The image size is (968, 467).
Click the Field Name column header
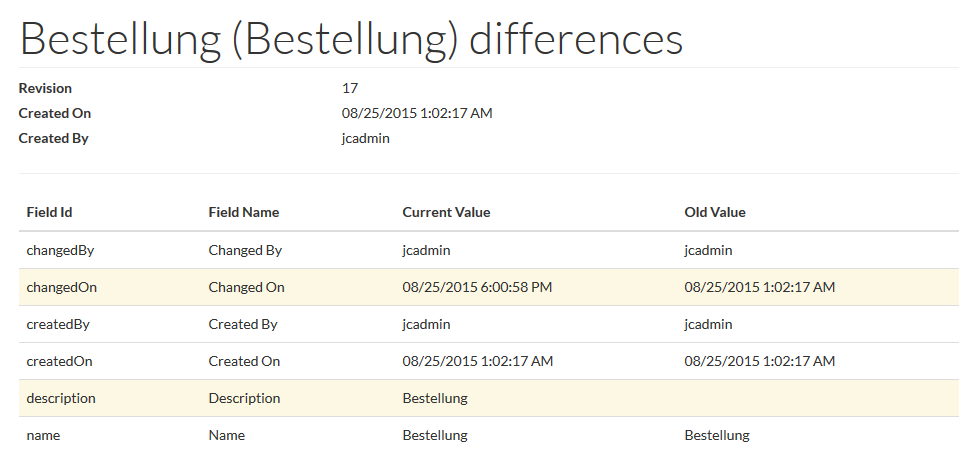[243, 212]
